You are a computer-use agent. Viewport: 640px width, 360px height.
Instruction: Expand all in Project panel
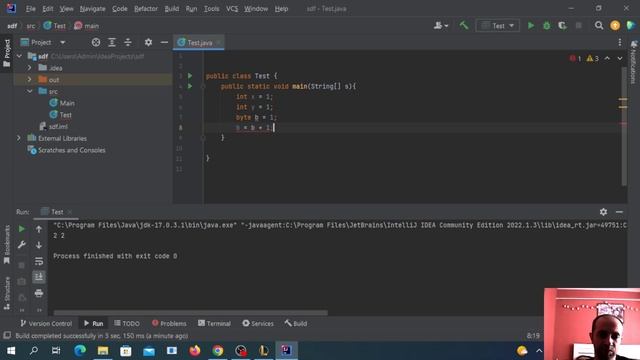[112, 42]
